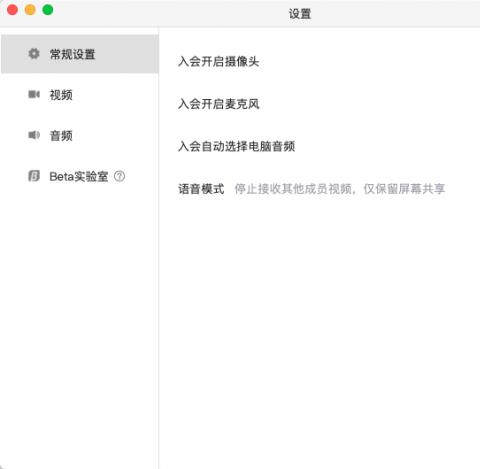Minimize the settings window with yellow button
This screenshot has width=480, height=469.
(30, 10)
